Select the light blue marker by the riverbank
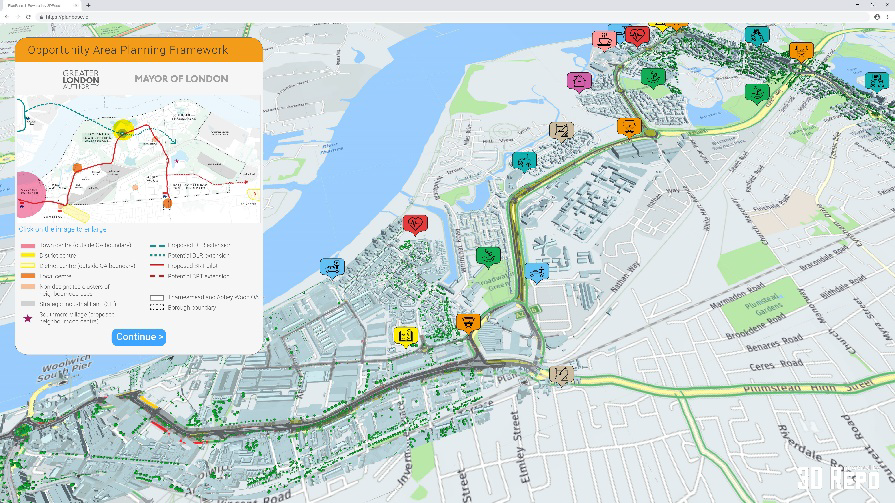Screen dimensions: 895x503 pyautogui.click(x=332, y=266)
